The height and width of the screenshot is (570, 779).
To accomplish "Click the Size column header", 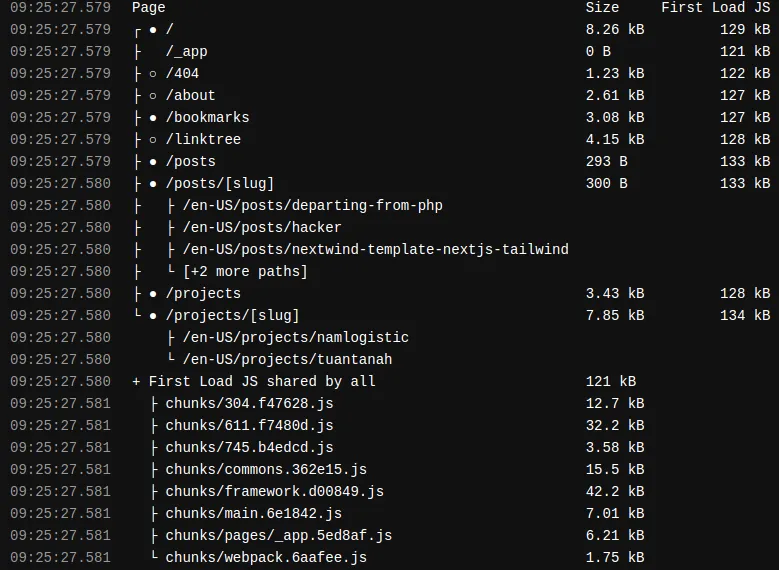I will pos(602,8).
